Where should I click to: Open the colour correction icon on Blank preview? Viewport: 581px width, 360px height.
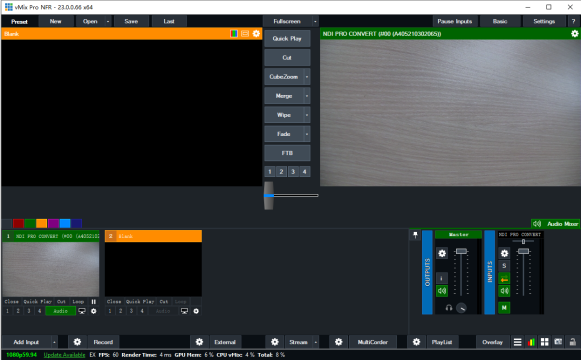click(234, 34)
